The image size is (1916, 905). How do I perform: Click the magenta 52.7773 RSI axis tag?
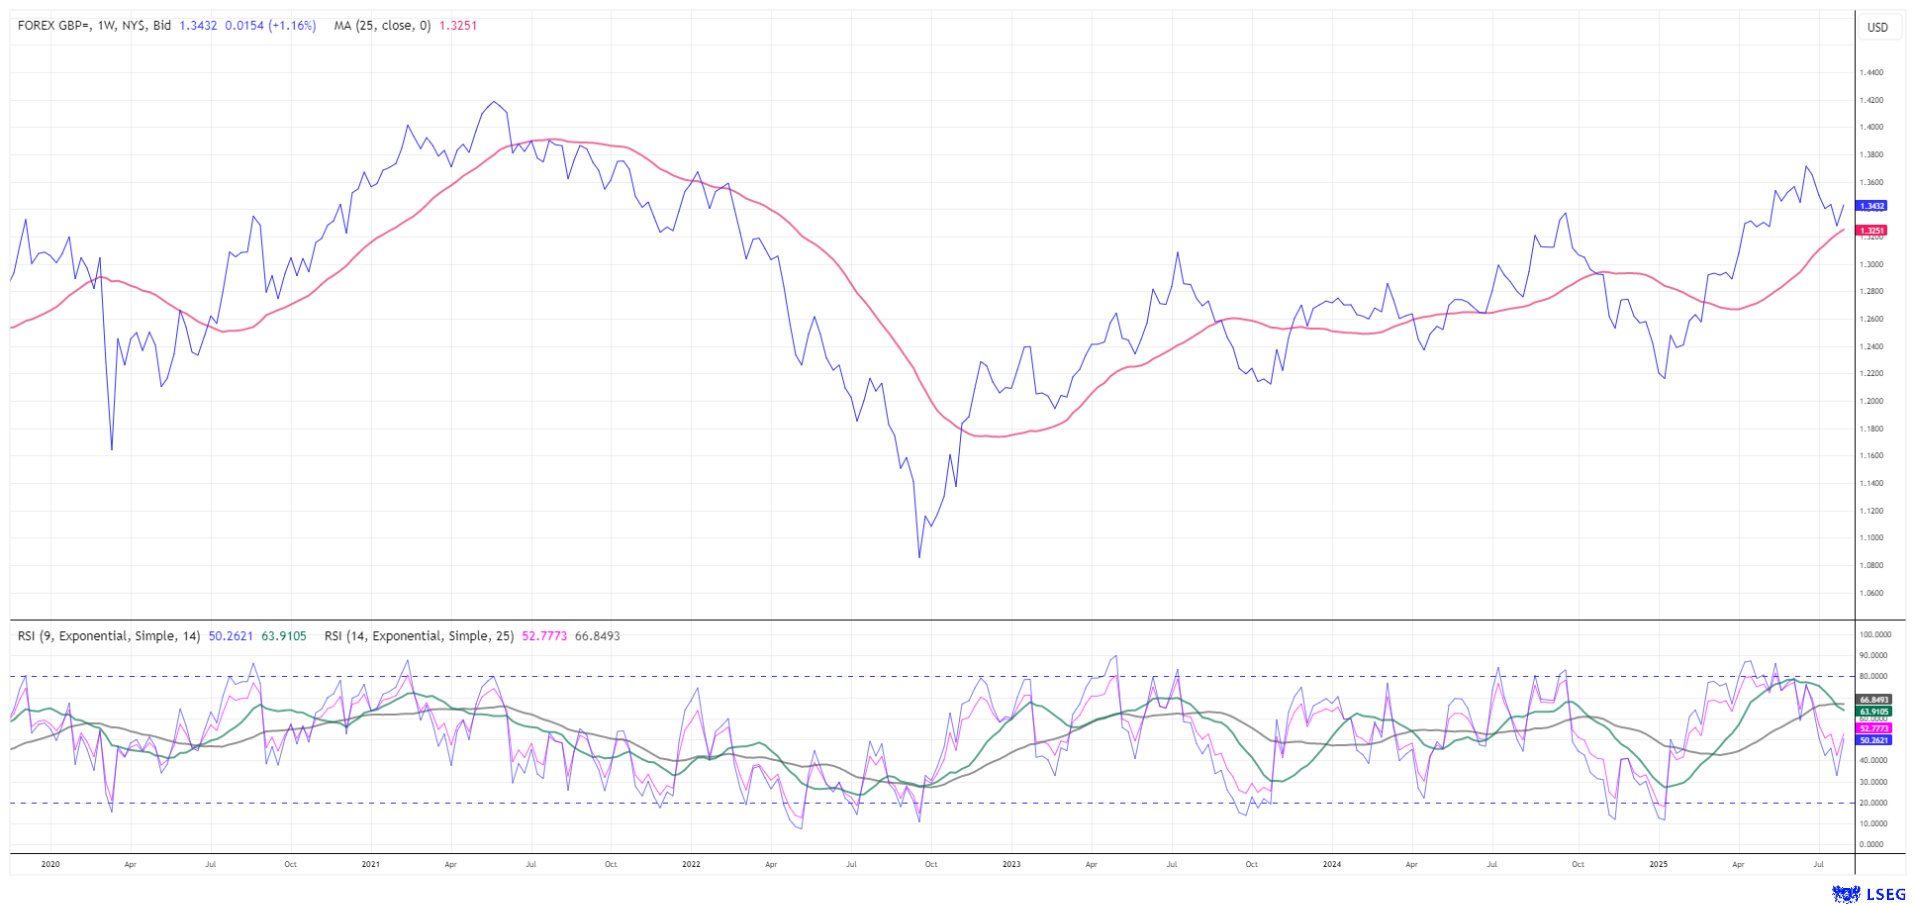pyautogui.click(x=1874, y=729)
